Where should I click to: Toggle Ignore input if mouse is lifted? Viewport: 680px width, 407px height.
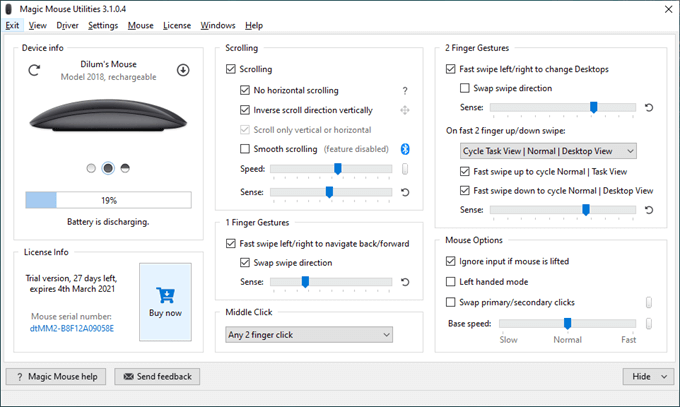(x=451, y=261)
